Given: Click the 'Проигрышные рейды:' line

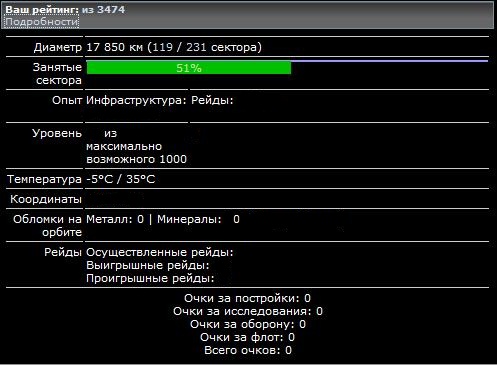Looking at the screenshot, I should click(150, 278).
